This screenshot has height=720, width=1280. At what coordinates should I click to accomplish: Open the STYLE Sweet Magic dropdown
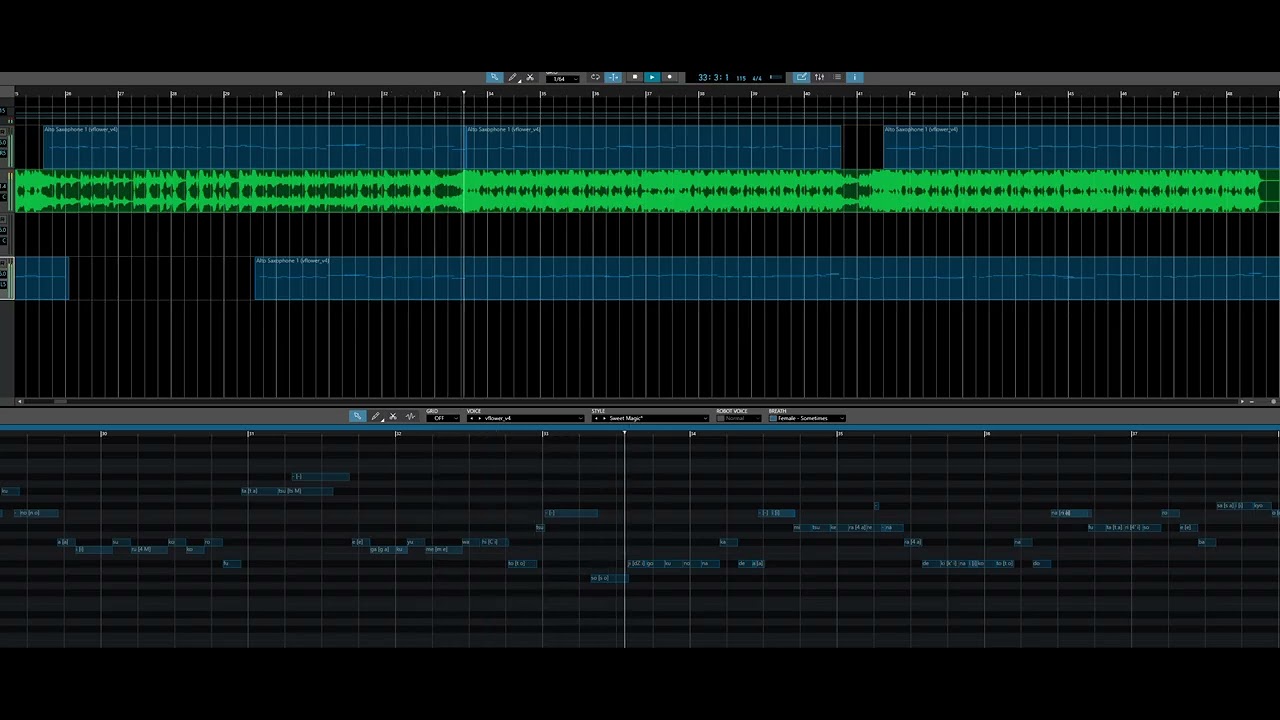[650, 418]
